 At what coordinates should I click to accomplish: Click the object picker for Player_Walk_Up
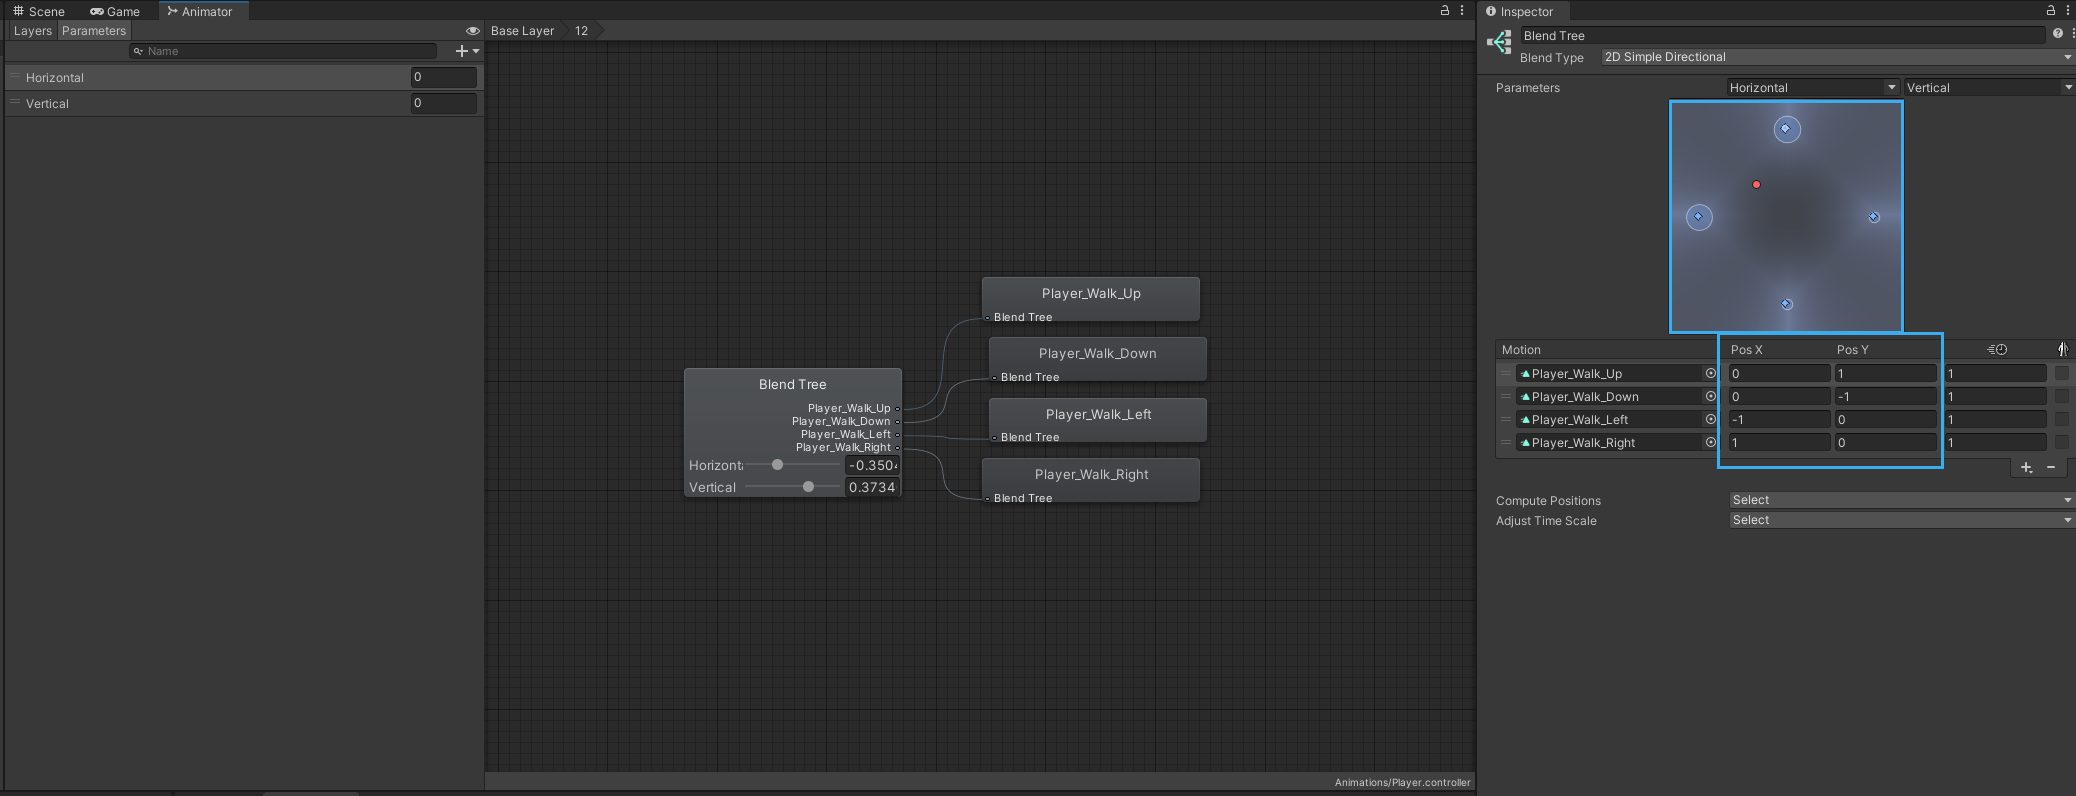point(1710,373)
